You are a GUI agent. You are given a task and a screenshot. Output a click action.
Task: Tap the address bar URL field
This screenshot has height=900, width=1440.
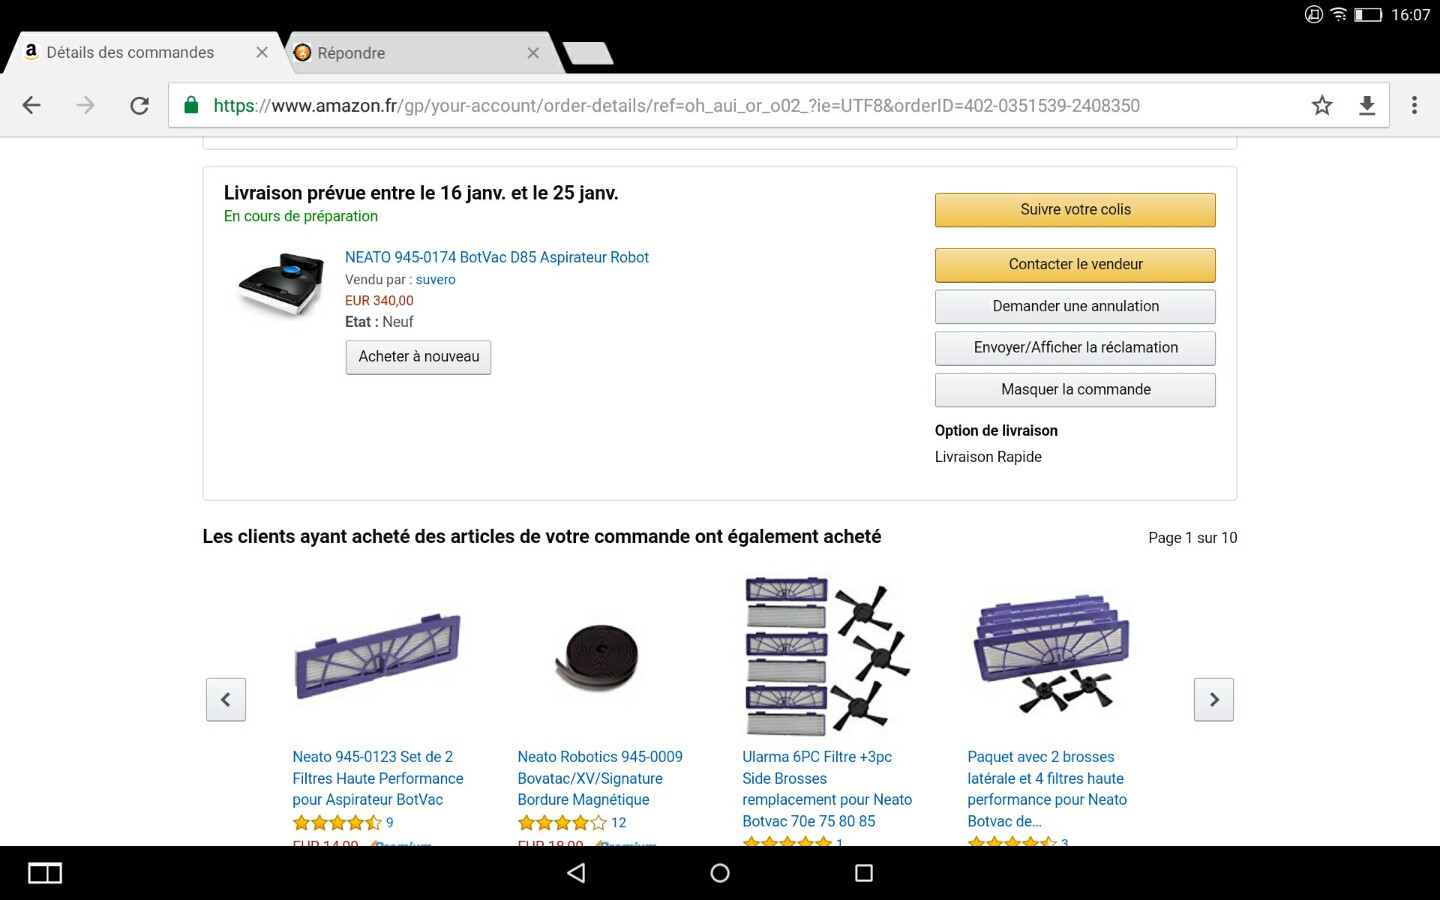click(700, 106)
